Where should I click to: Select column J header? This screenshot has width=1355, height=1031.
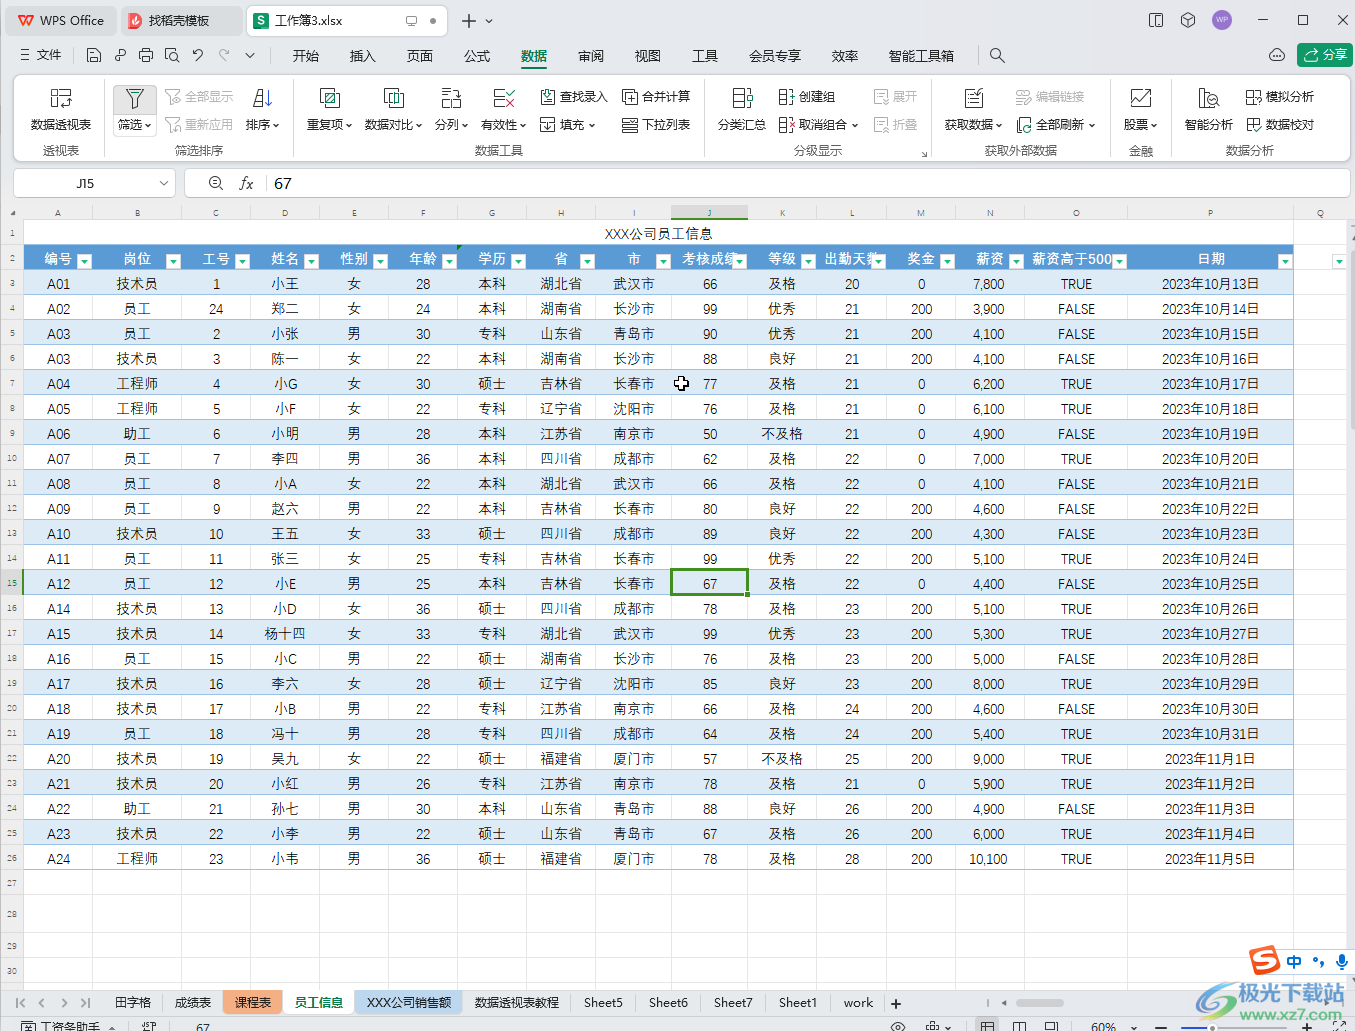pos(709,213)
